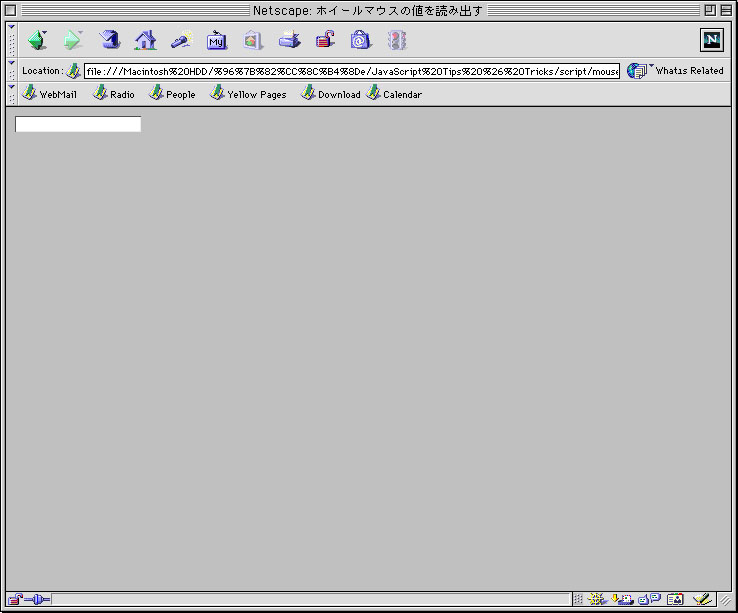This screenshot has height=613, width=738.
Task: Open What's Related icon
Action: pyautogui.click(x=637, y=71)
